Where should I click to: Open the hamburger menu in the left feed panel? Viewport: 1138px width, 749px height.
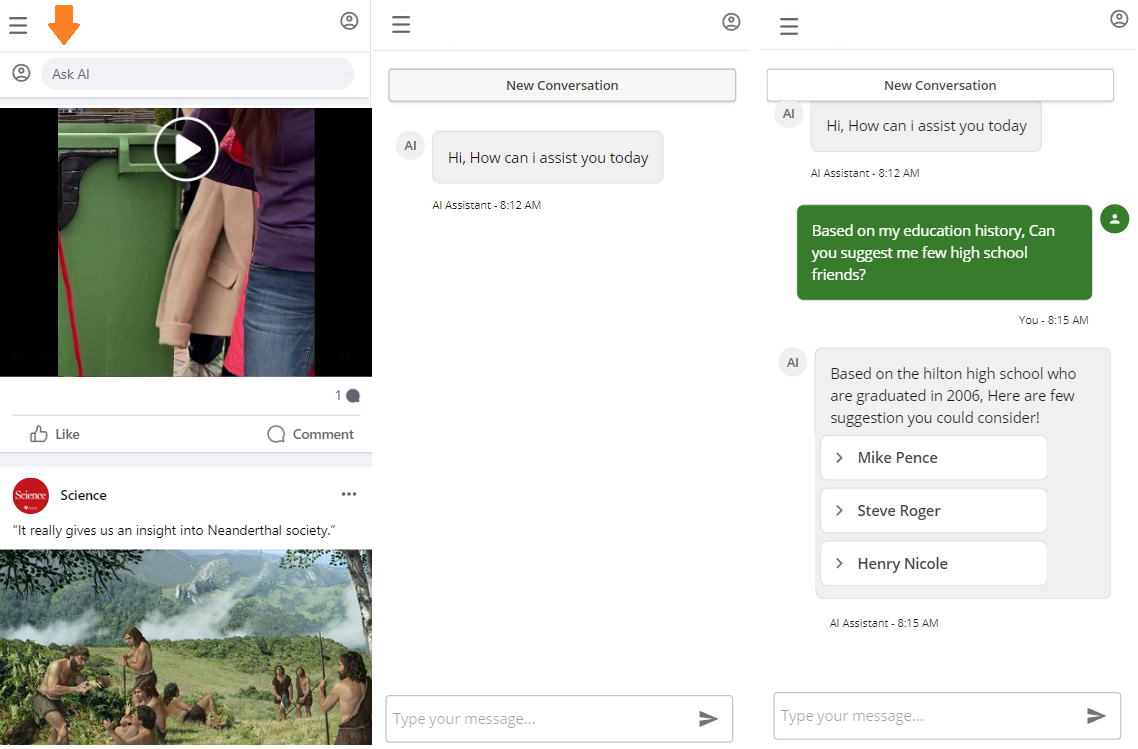(18, 25)
